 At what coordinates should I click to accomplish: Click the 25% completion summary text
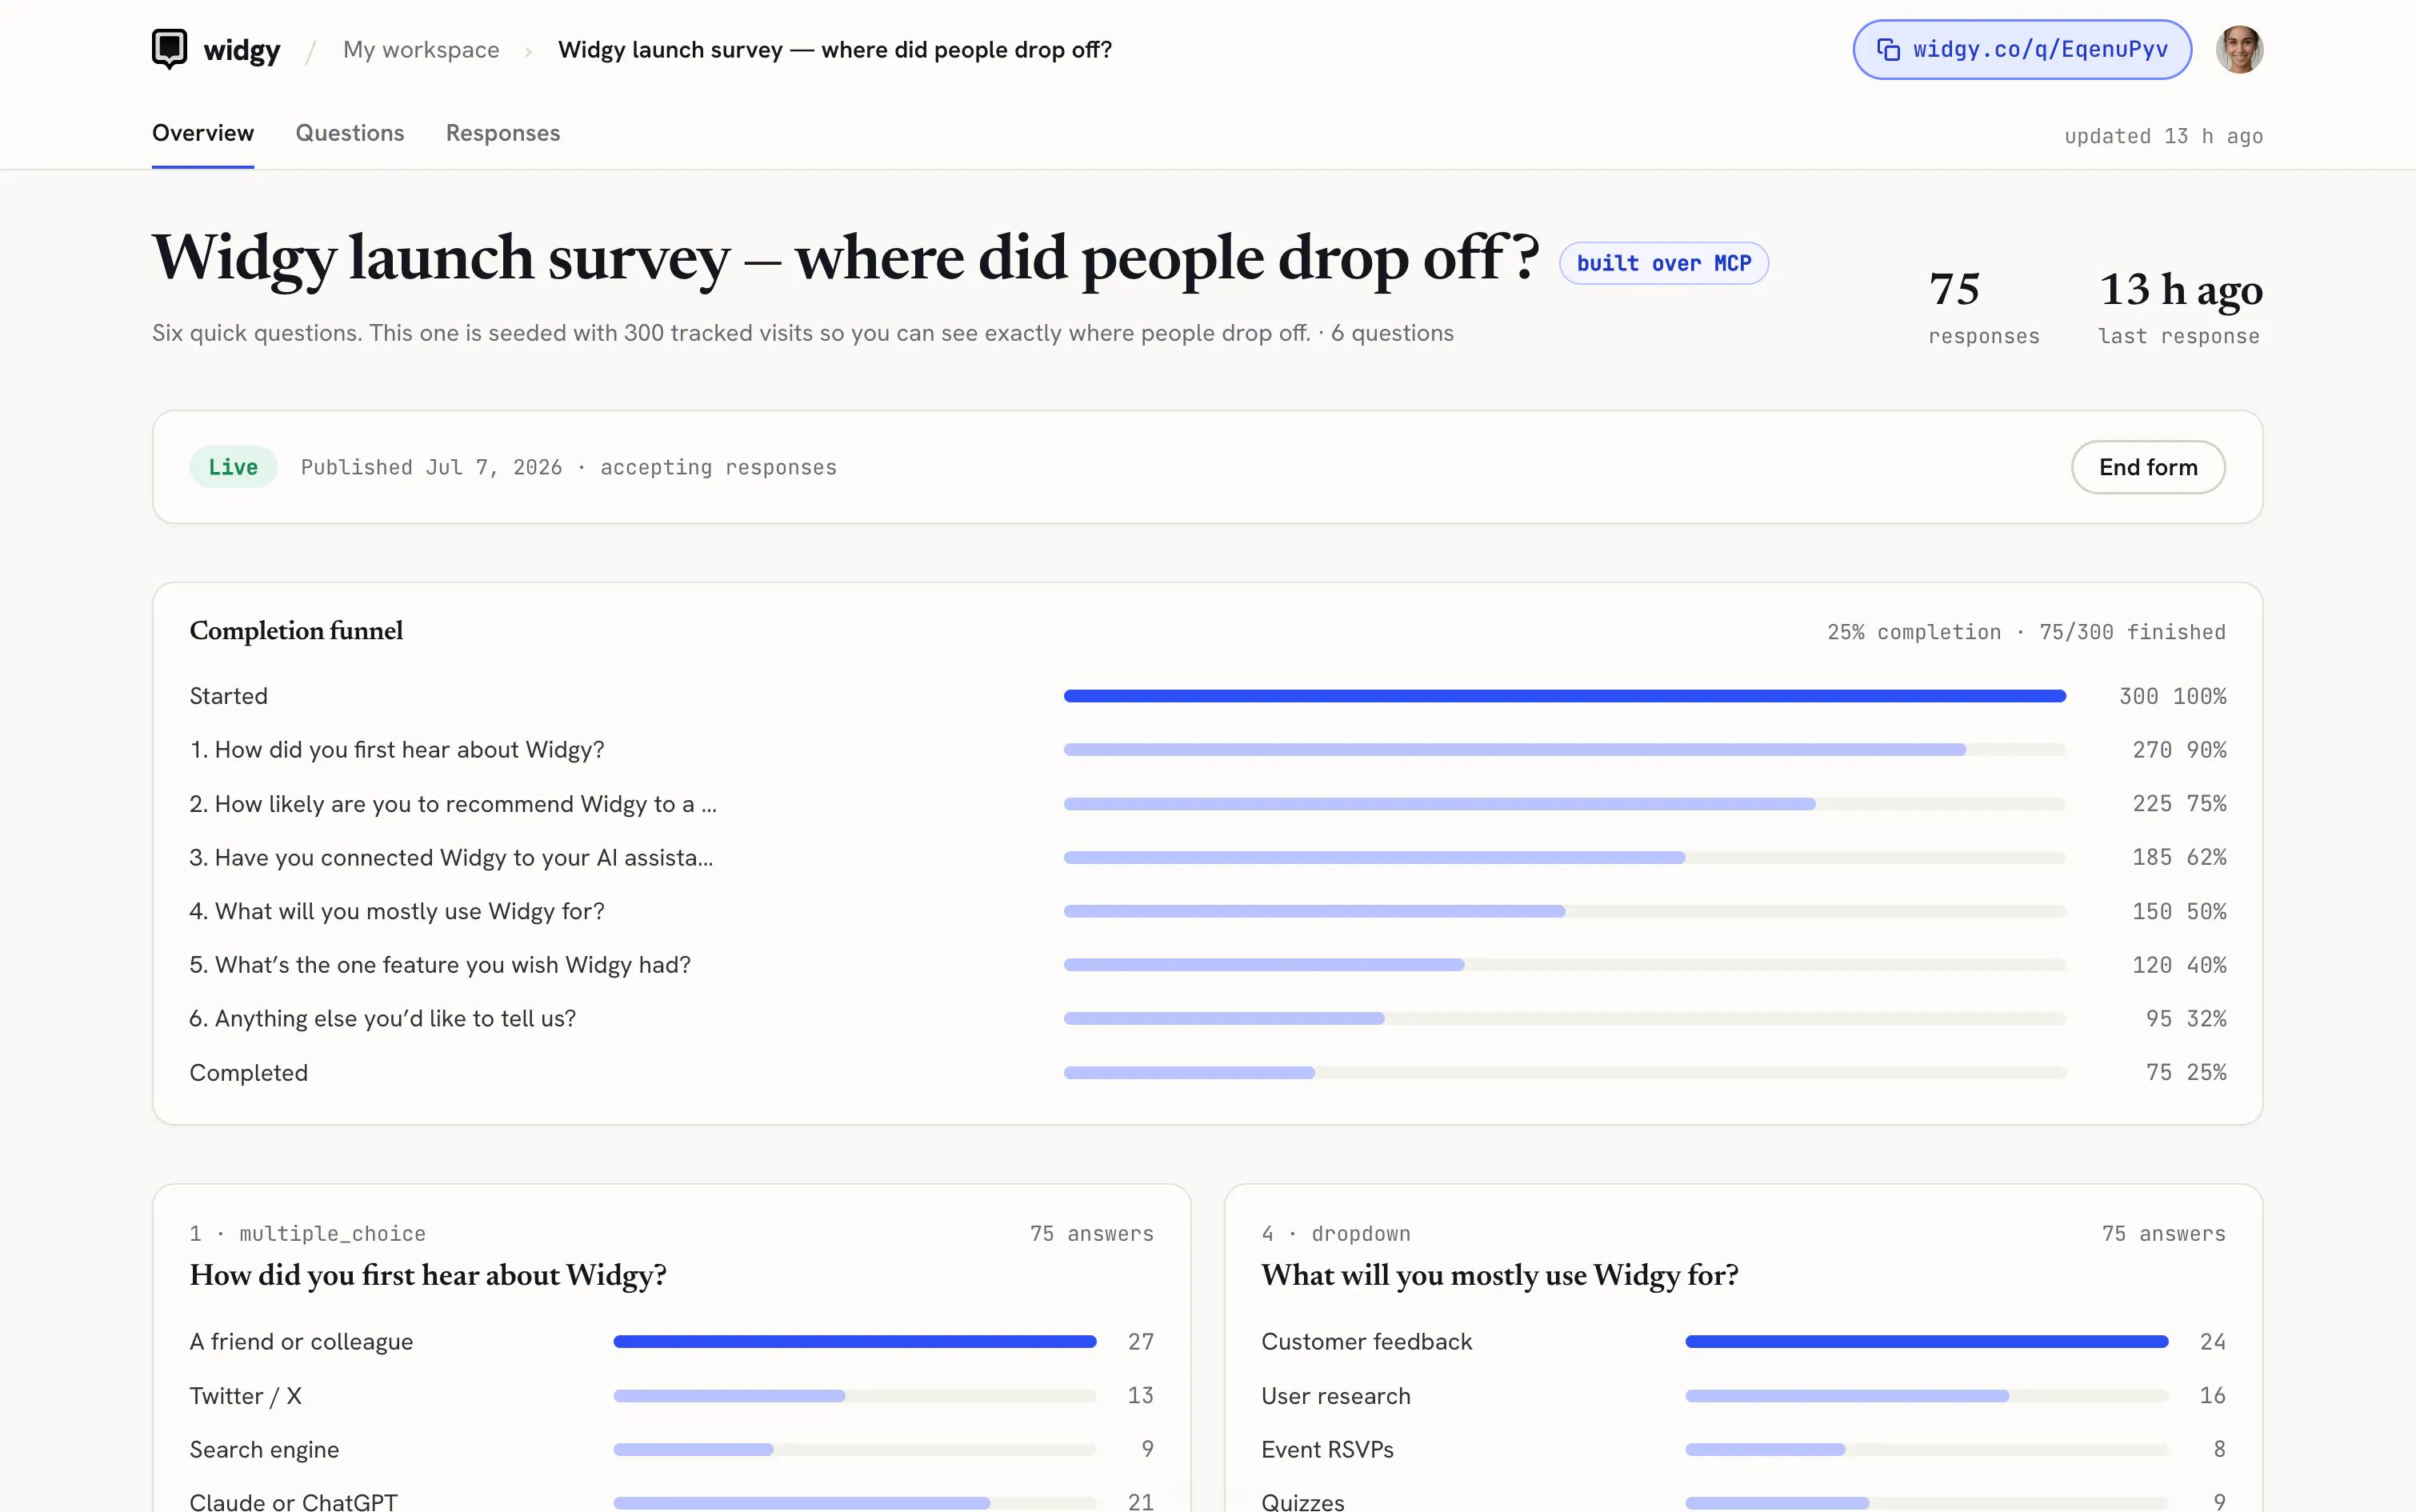coord(2026,632)
